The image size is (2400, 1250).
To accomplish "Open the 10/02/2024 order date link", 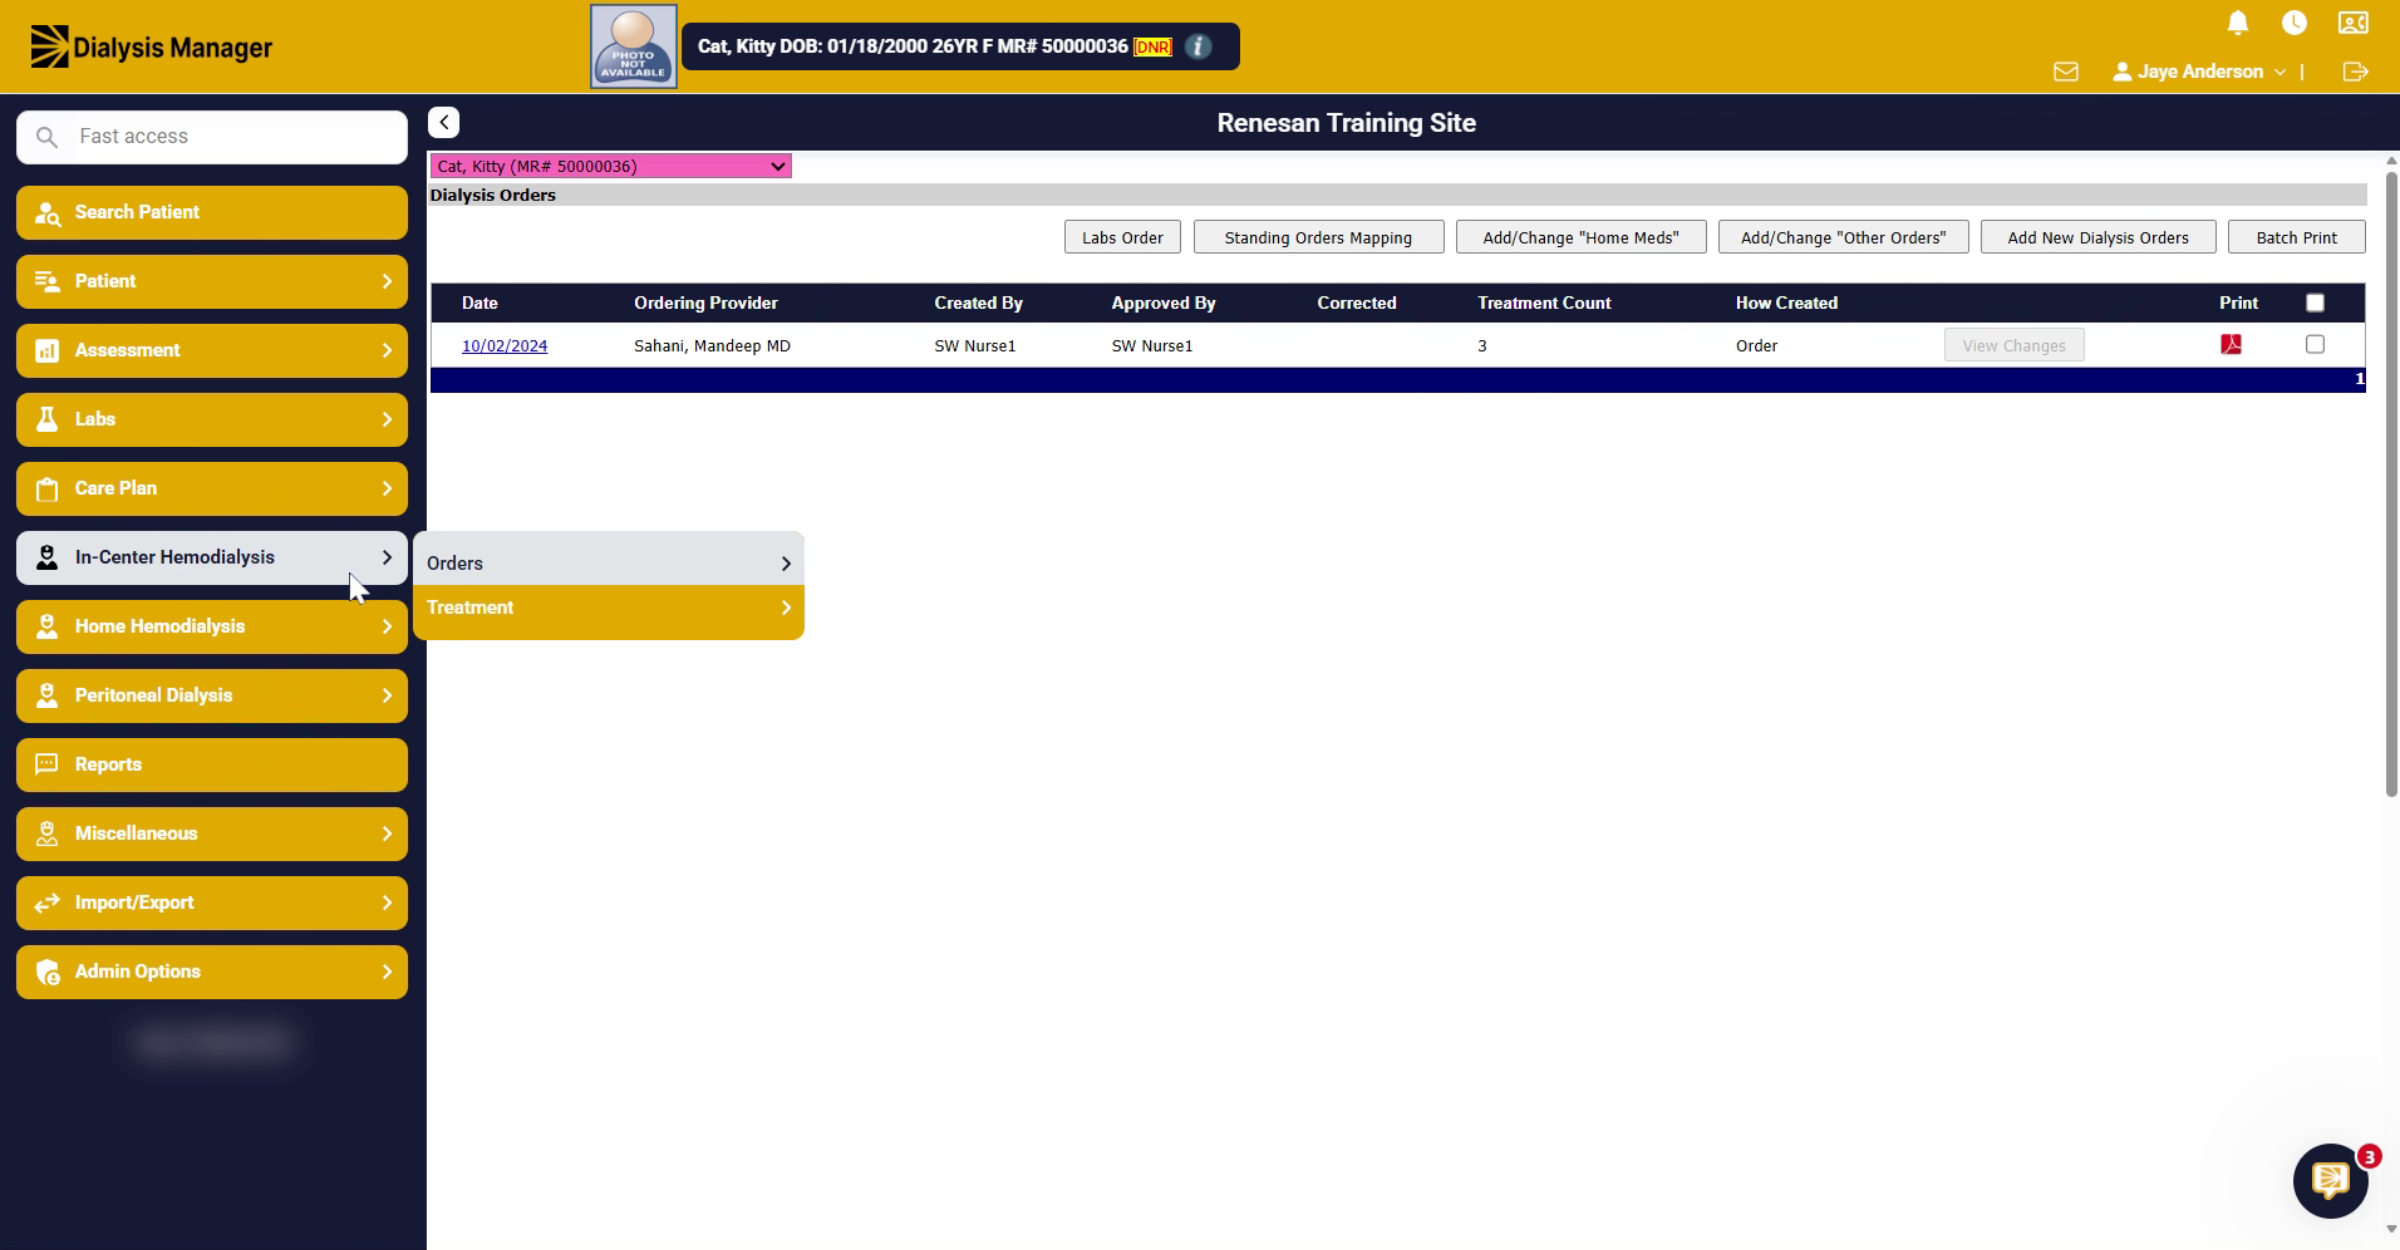I will click(504, 346).
